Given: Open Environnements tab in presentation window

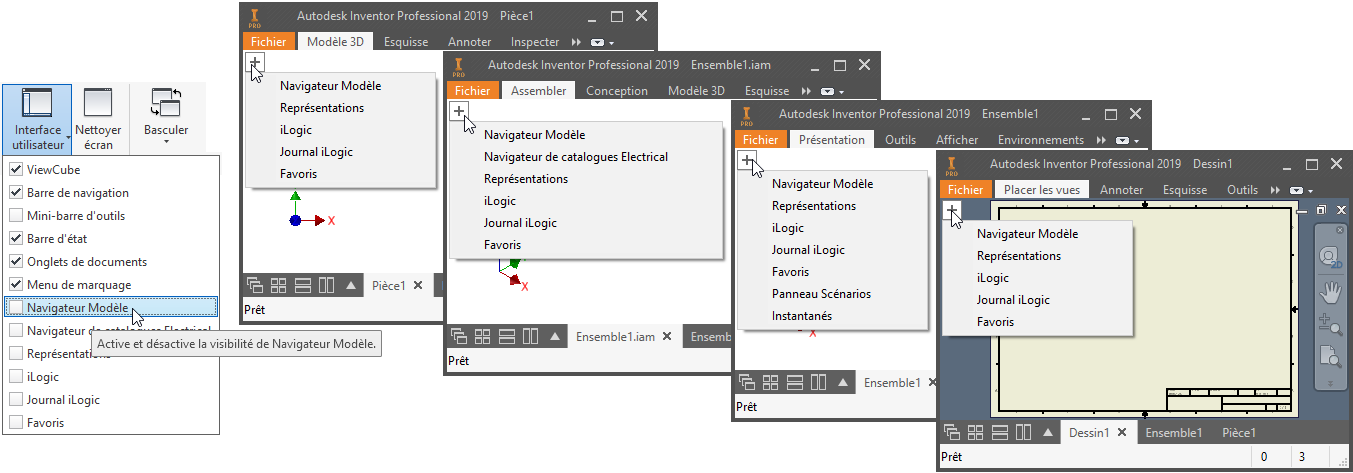Looking at the screenshot, I should (x=1041, y=140).
